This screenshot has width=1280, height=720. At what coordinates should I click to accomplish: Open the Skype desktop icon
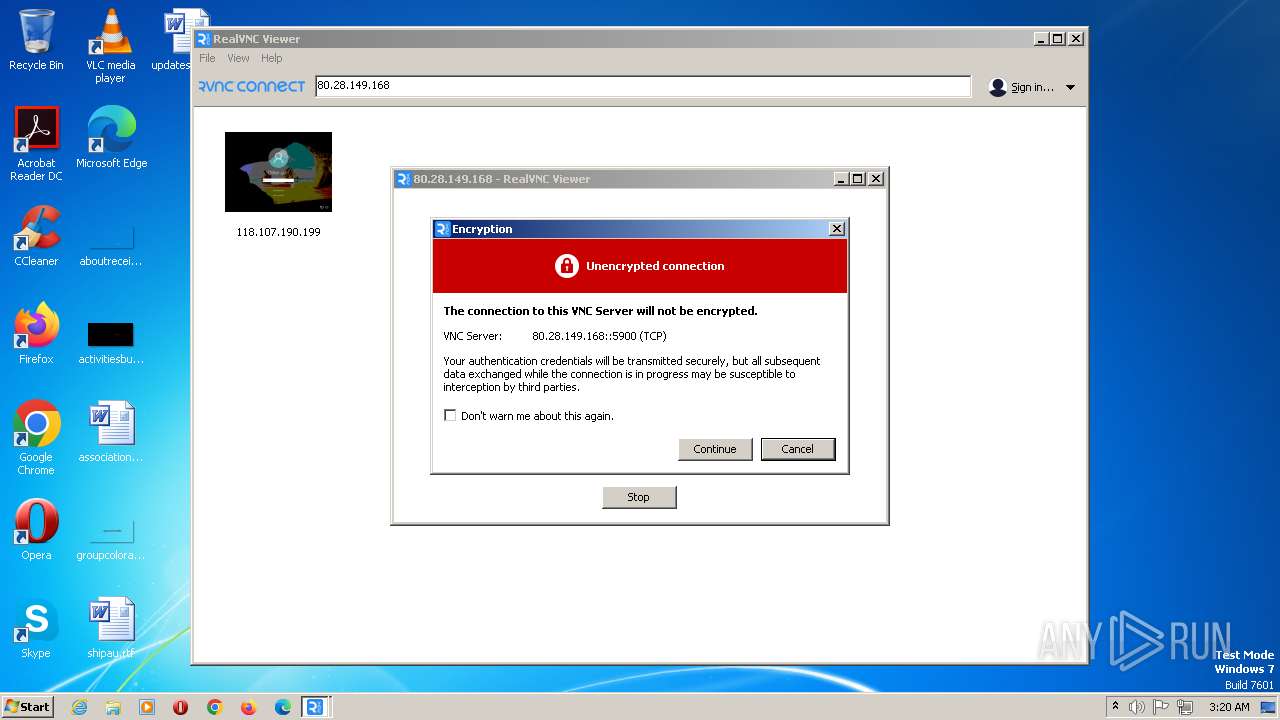[36, 628]
